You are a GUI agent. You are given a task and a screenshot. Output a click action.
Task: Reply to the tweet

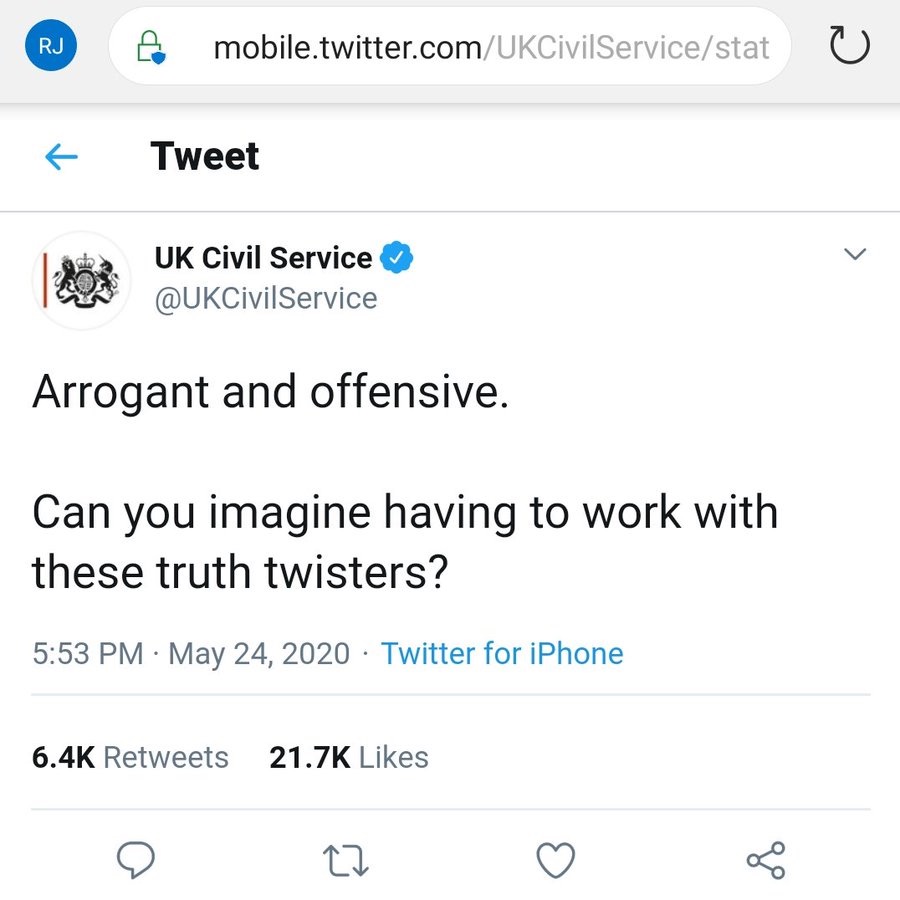pyautogui.click(x=136, y=859)
